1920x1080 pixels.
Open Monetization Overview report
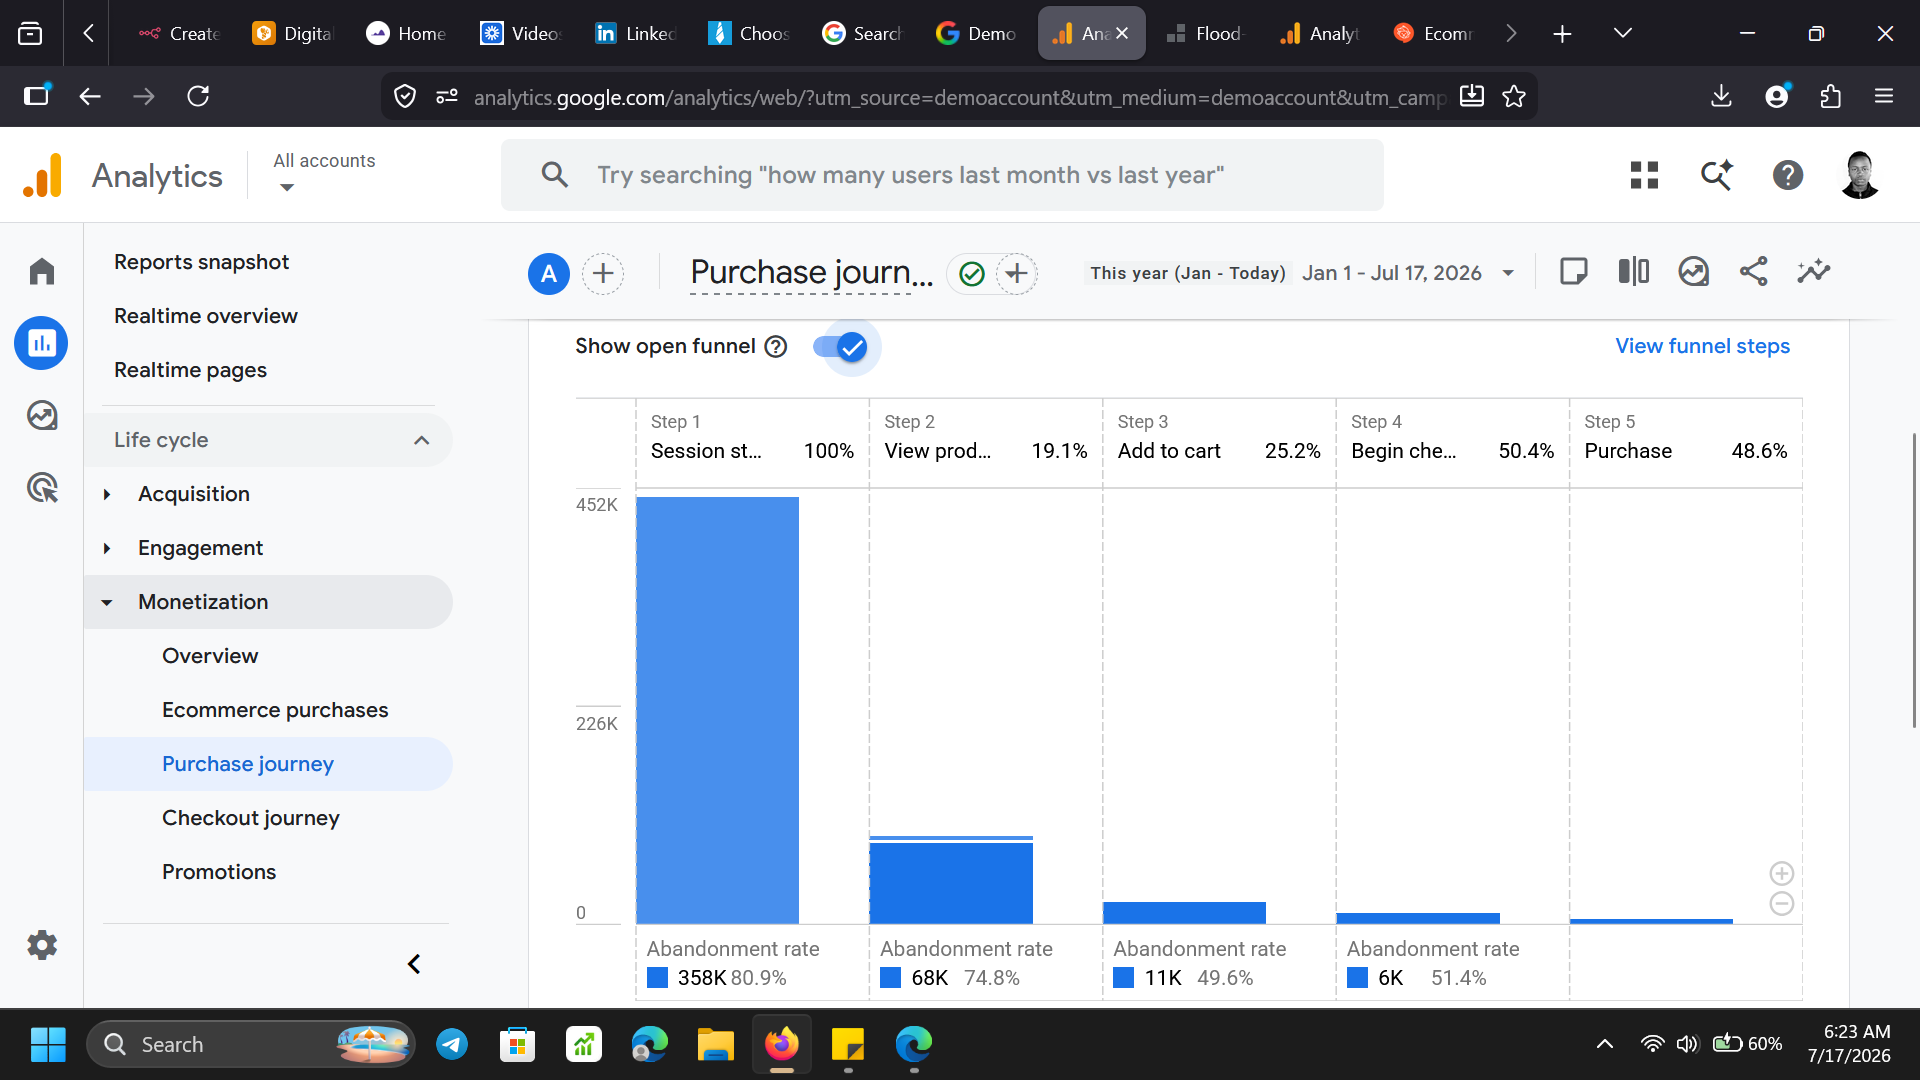pyautogui.click(x=210, y=656)
